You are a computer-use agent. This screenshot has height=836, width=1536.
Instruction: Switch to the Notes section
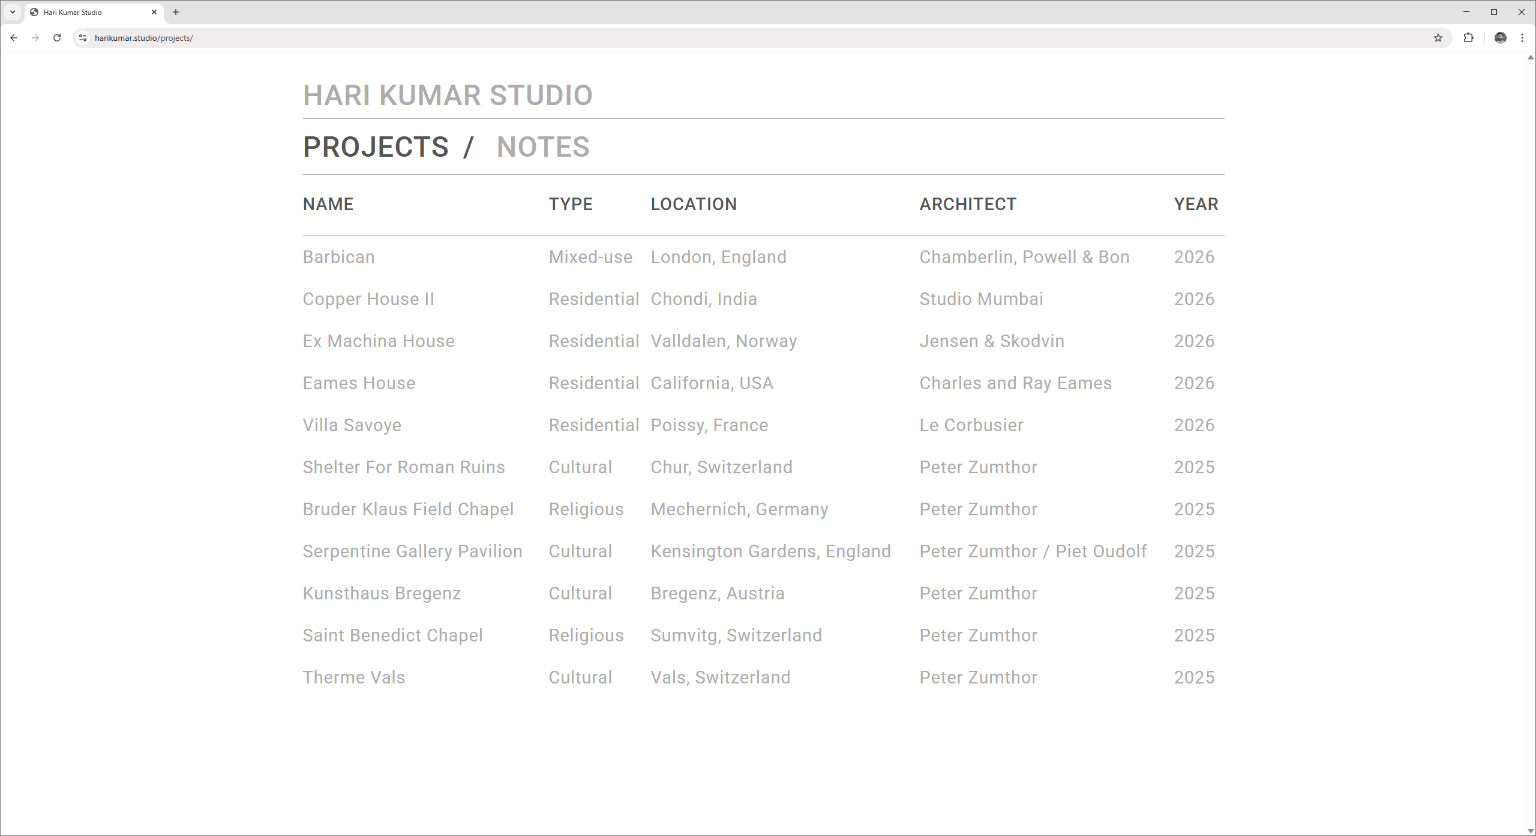[543, 147]
